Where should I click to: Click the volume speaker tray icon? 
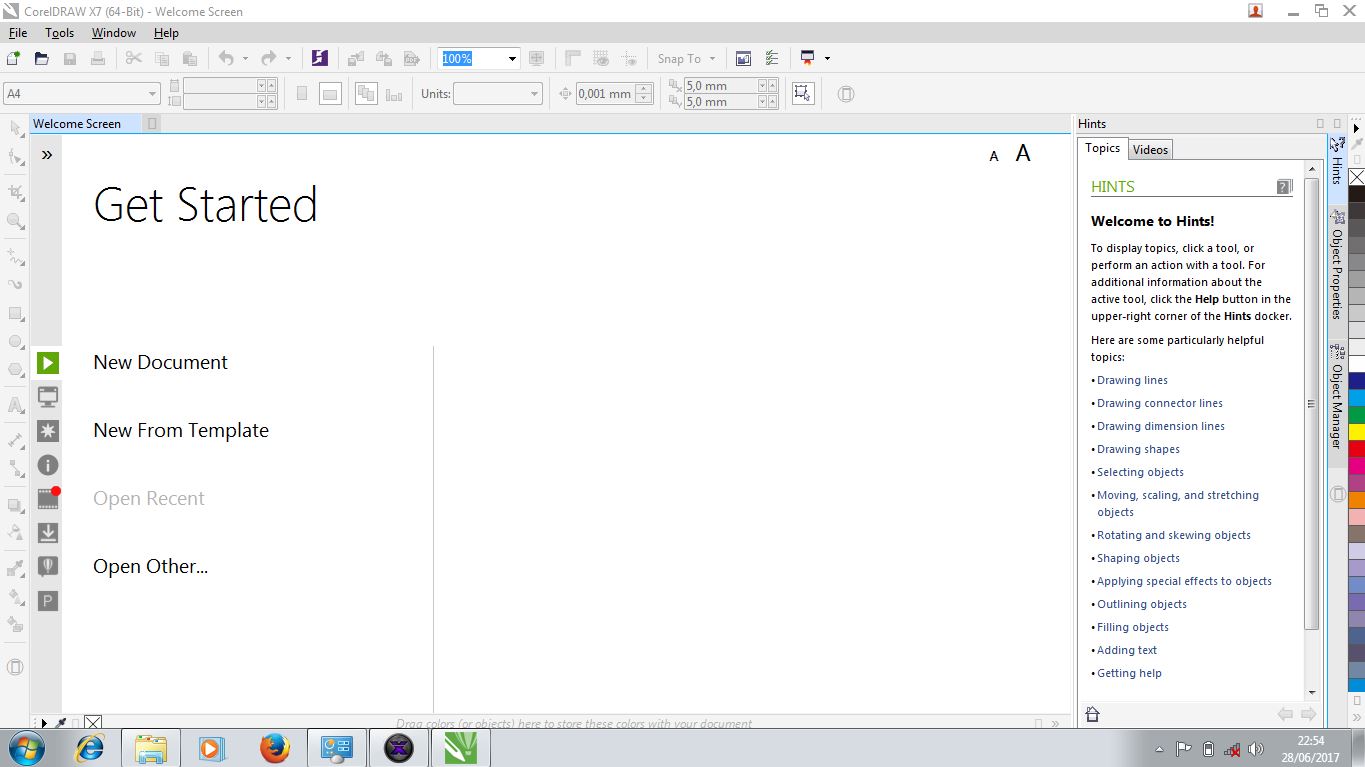tap(1256, 749)
